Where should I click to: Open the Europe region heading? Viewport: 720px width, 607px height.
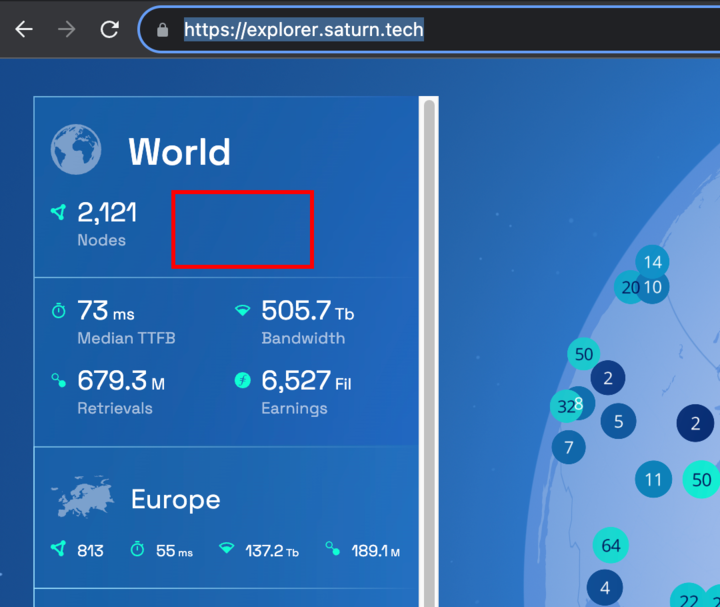click(x=175, y=499)
